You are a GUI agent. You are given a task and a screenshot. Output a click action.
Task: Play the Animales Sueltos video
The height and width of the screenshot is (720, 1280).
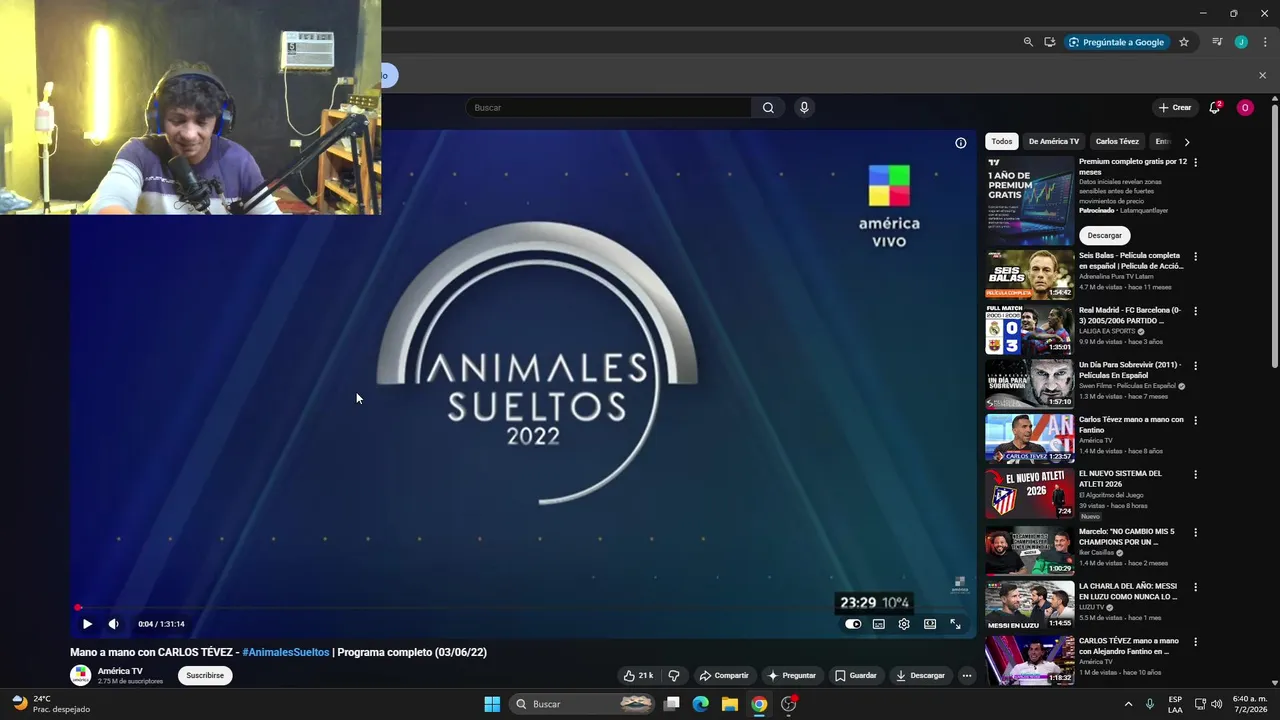point(87,624)
